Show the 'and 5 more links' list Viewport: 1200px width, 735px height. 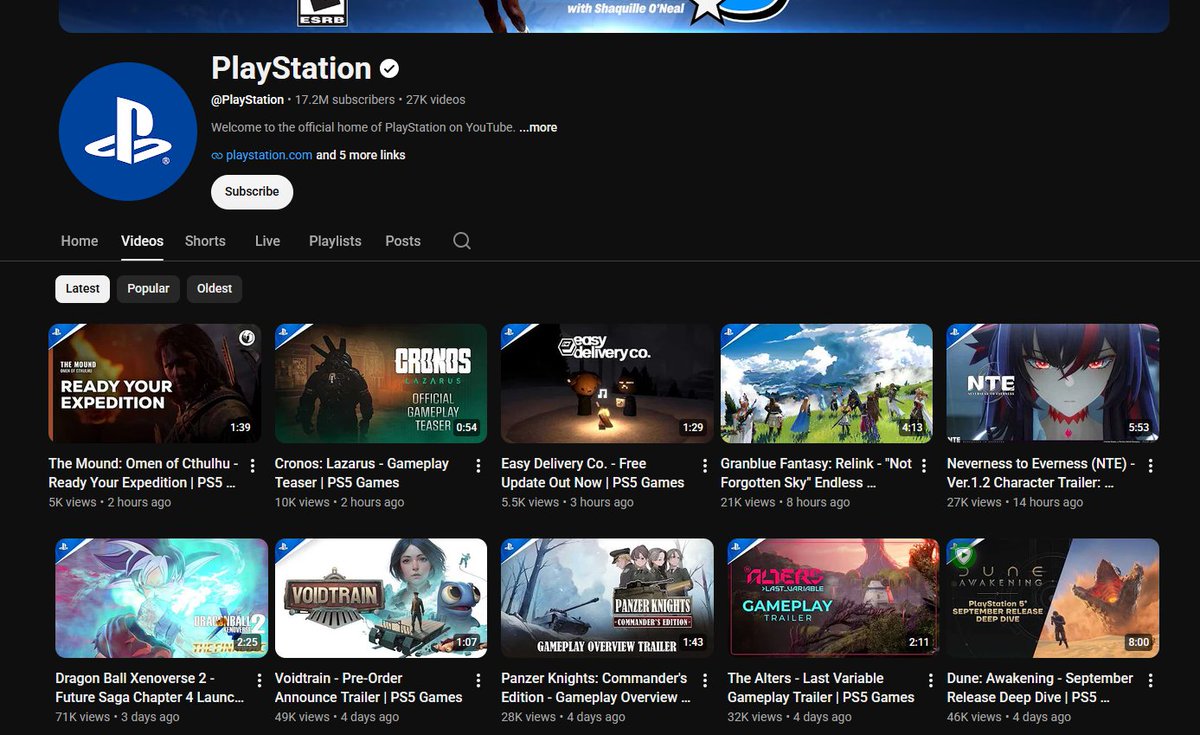[361, 155]
